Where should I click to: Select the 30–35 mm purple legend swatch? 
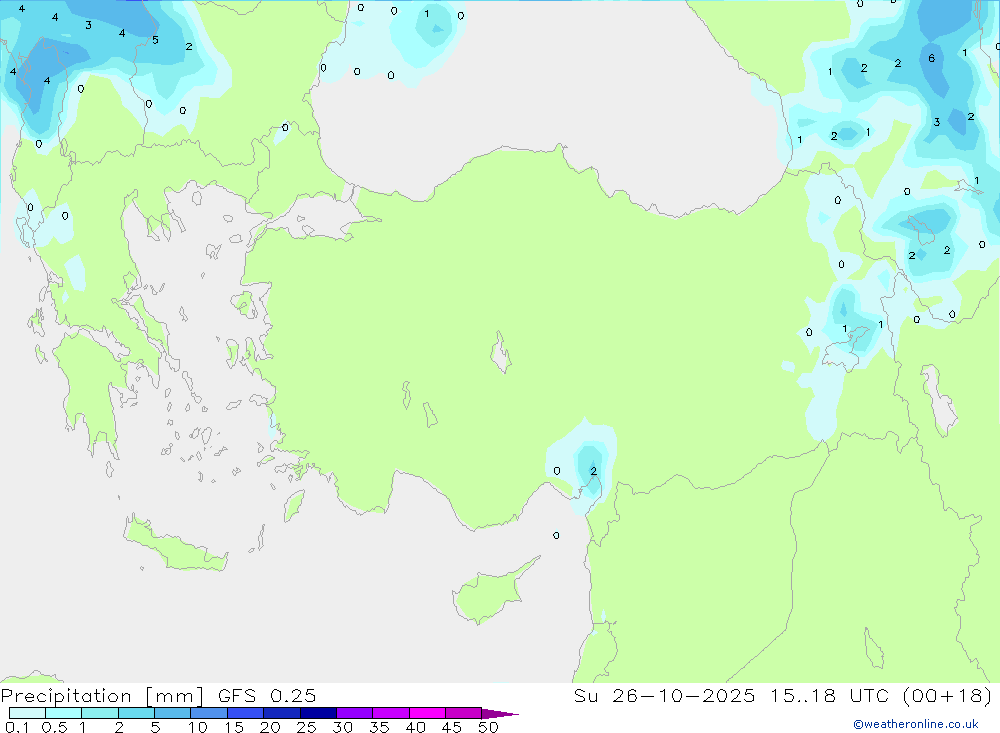355,713
